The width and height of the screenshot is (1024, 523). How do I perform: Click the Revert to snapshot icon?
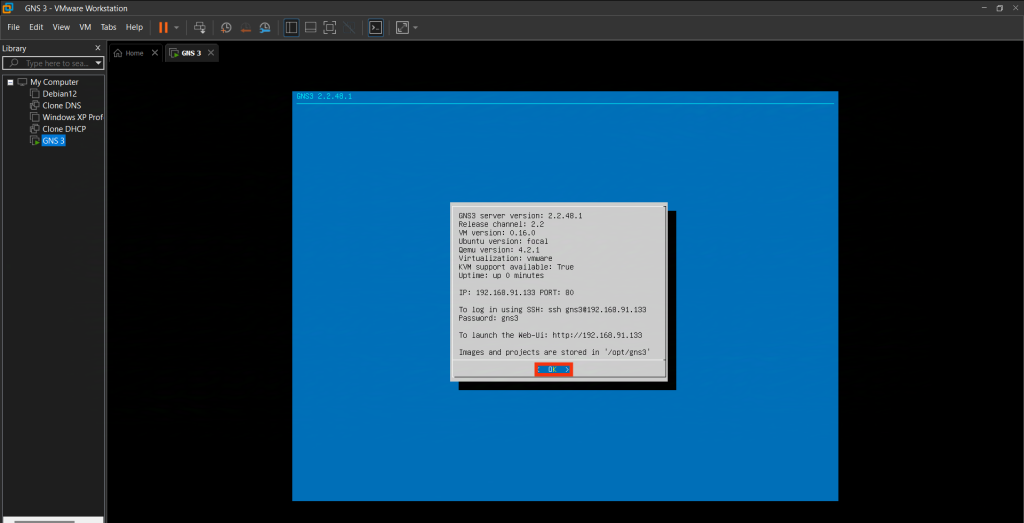pyautogui.click(x=245, y=27)
